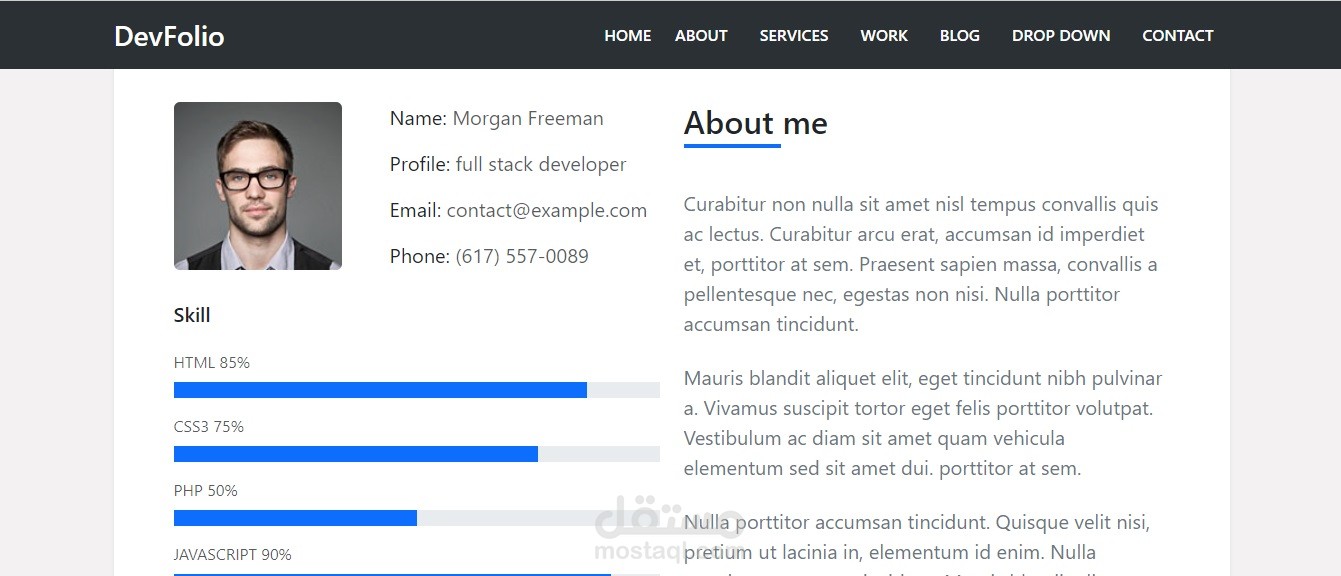The height and width of the screenshot is (576, 1341).
Task: Click the profile portrait photo
Action: tap(258, 186)
